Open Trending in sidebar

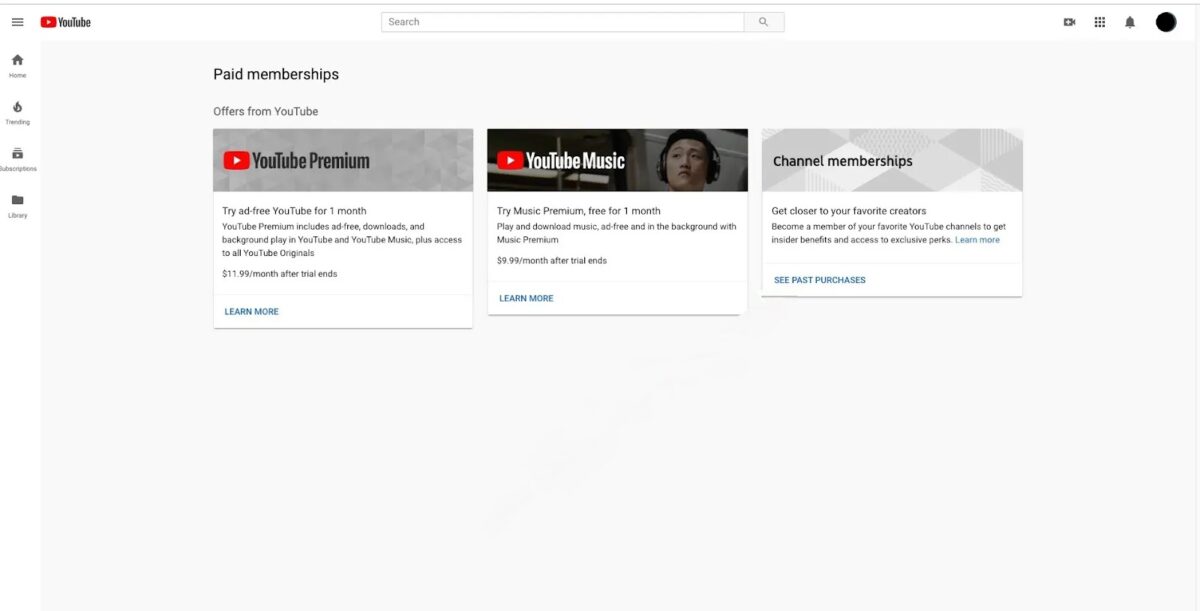pos(18,112)
